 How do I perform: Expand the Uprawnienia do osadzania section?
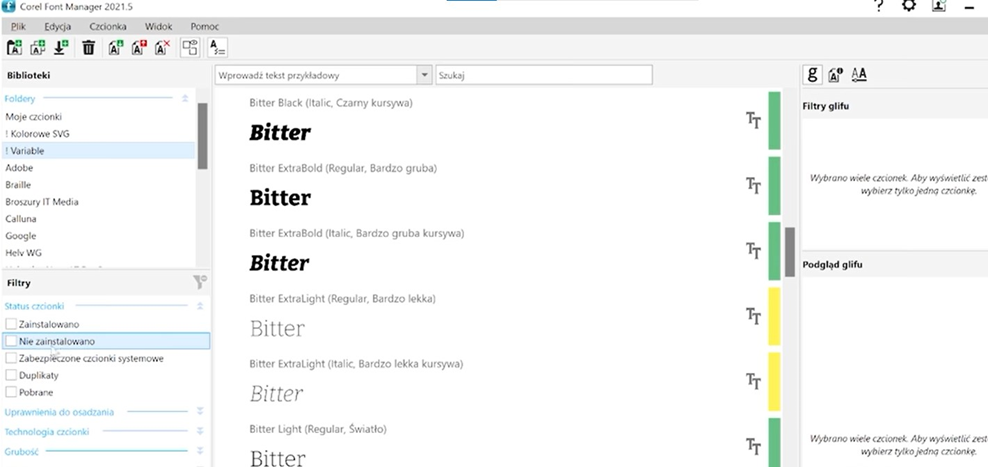[x=200, y=412]
